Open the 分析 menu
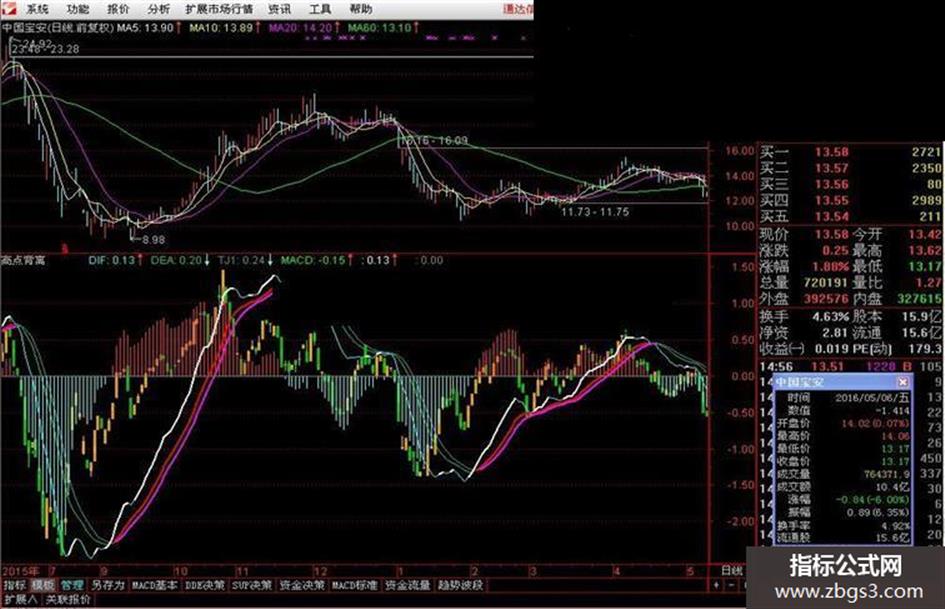Screen dimensions: 945x609 159,9
